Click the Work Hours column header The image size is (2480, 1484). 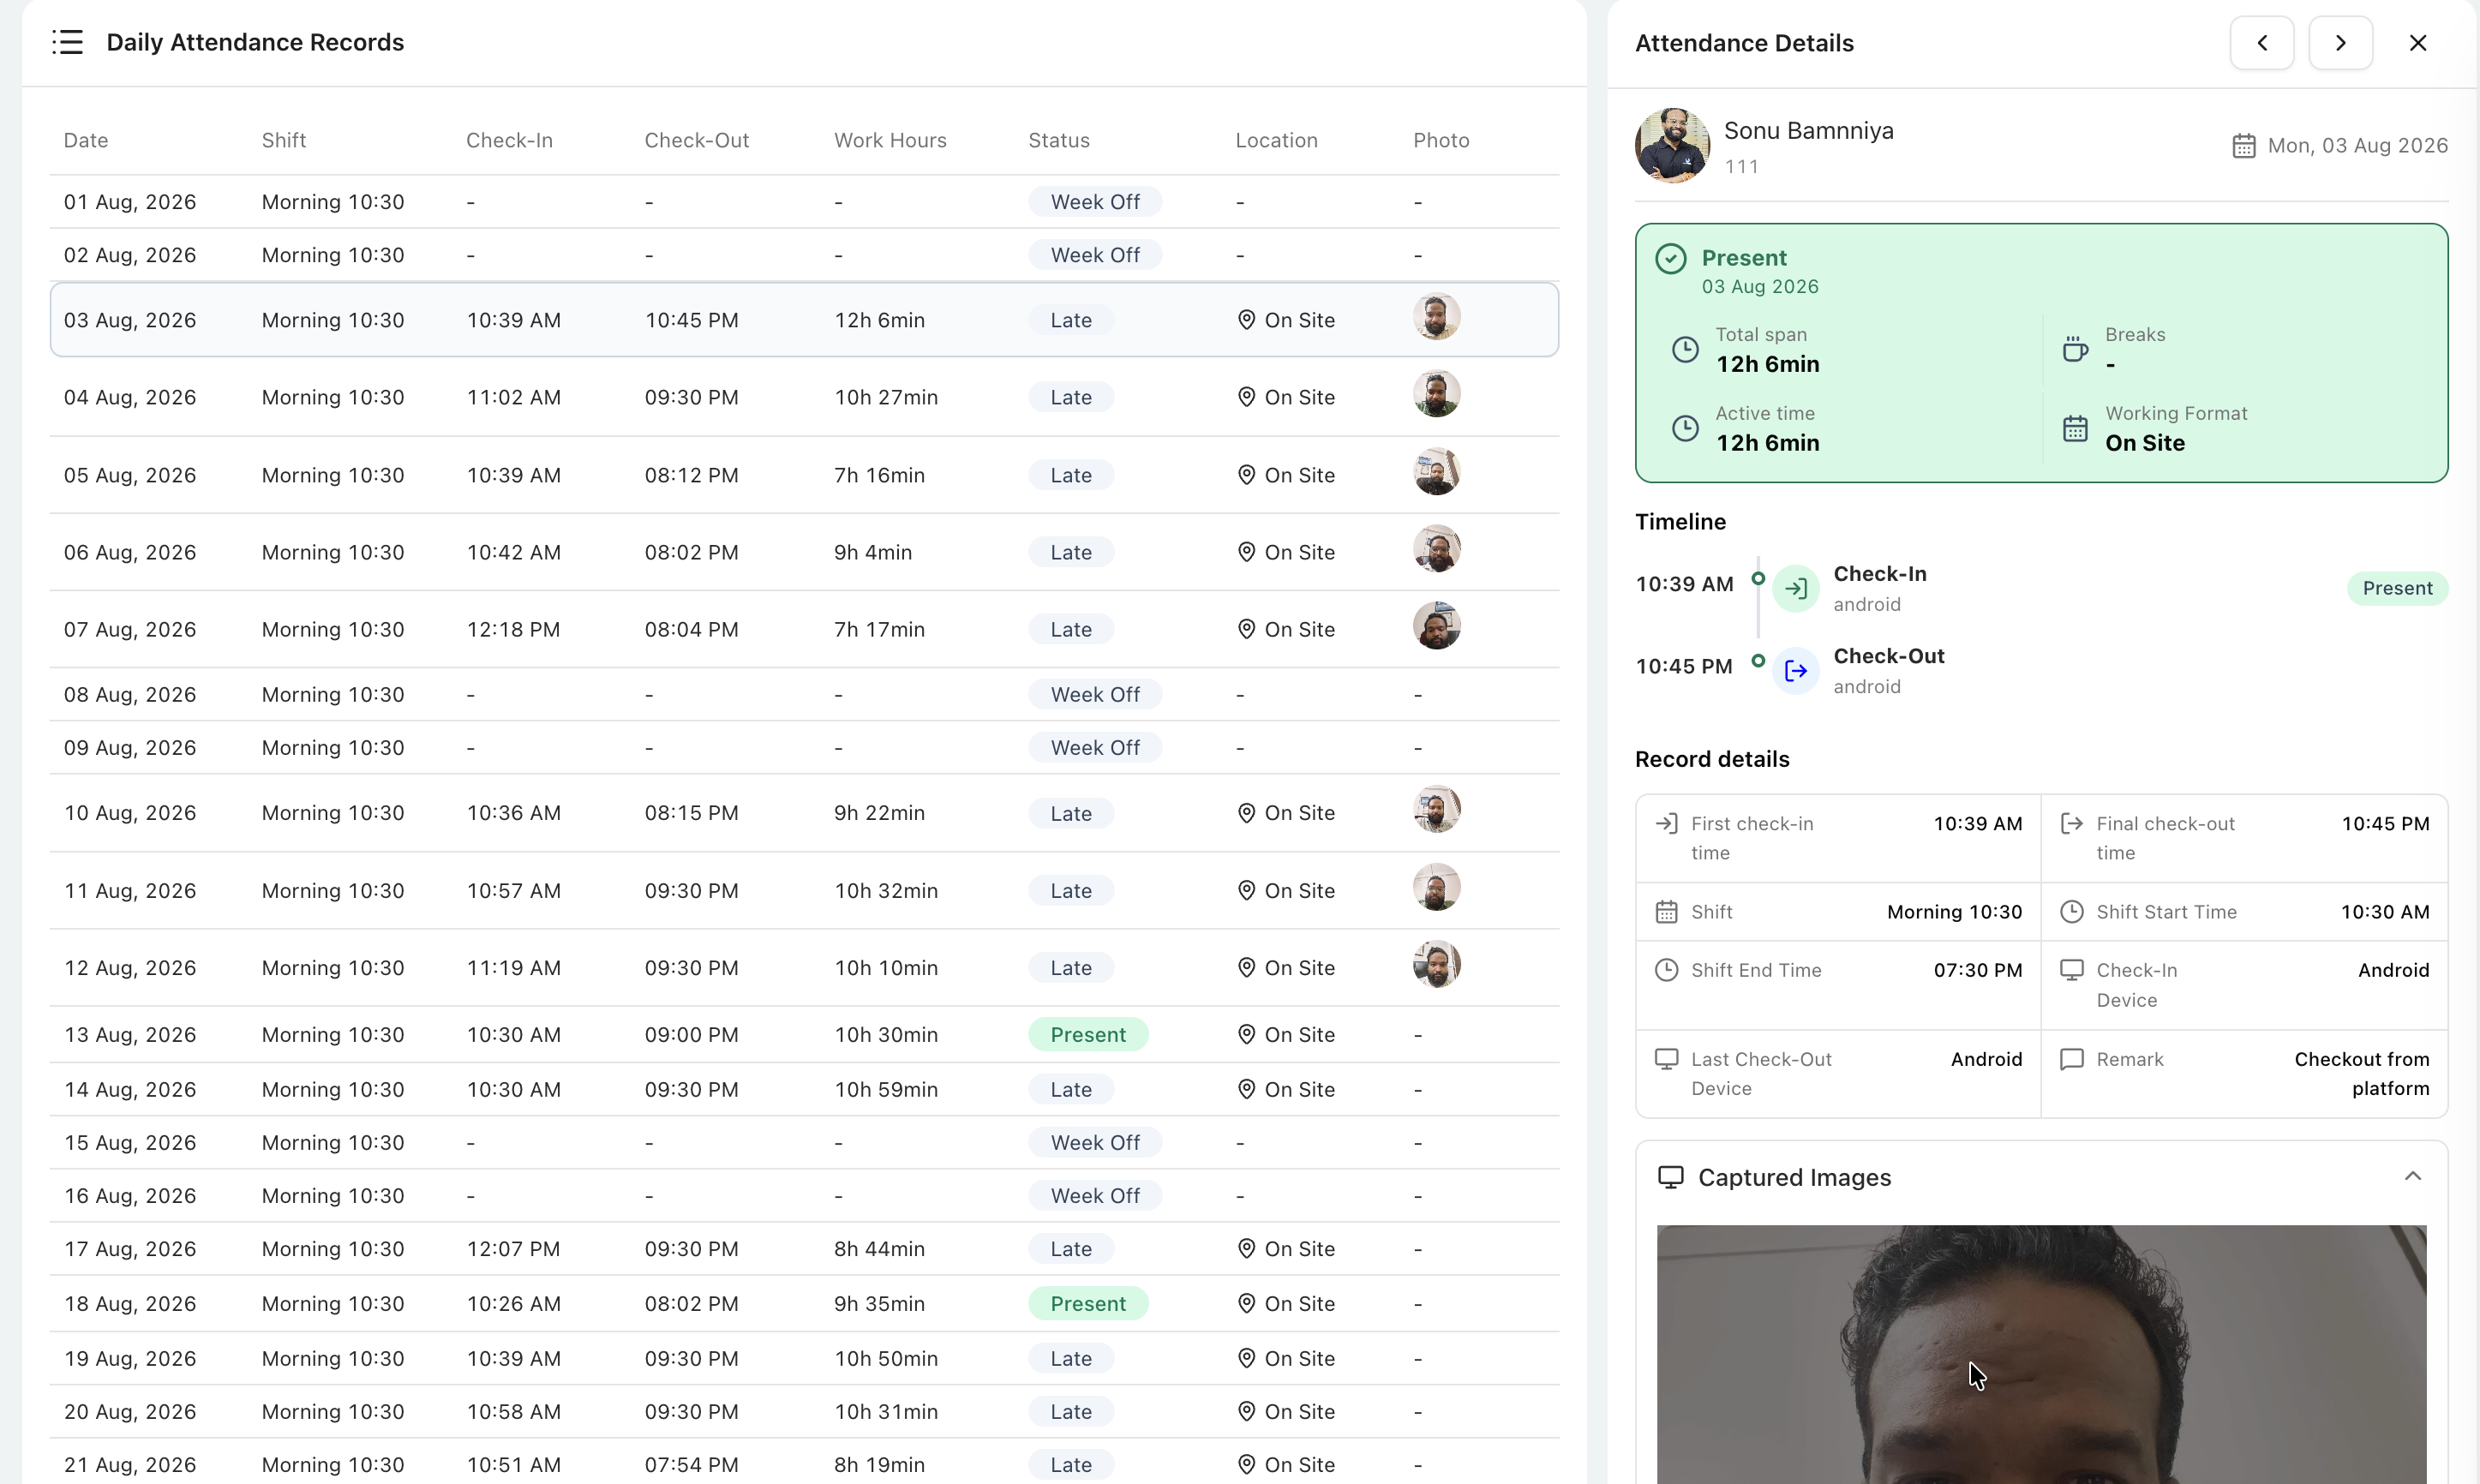tap(890, 140)
